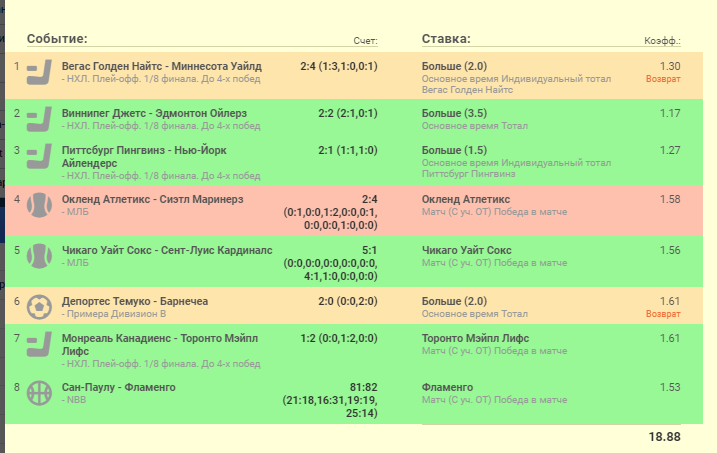Click bet Чикаго Уайт Сокс in Ставка column
The width and height of the screenshot is (717, 453).
[x=466, y=250]
